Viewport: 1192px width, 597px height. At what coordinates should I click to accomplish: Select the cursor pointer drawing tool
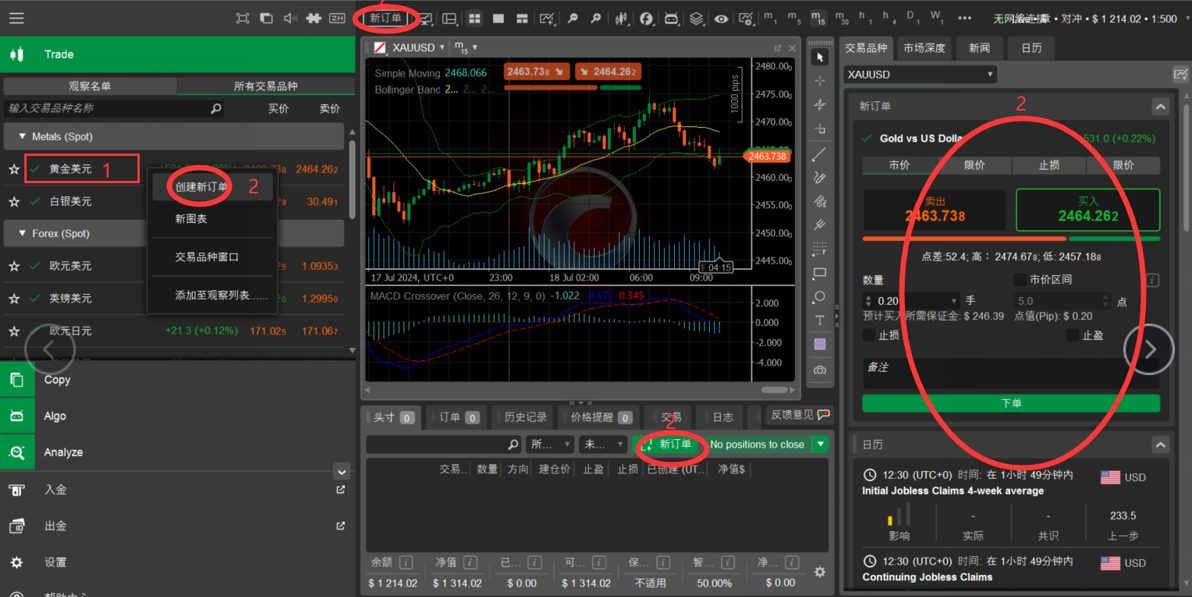click(820, 57)
